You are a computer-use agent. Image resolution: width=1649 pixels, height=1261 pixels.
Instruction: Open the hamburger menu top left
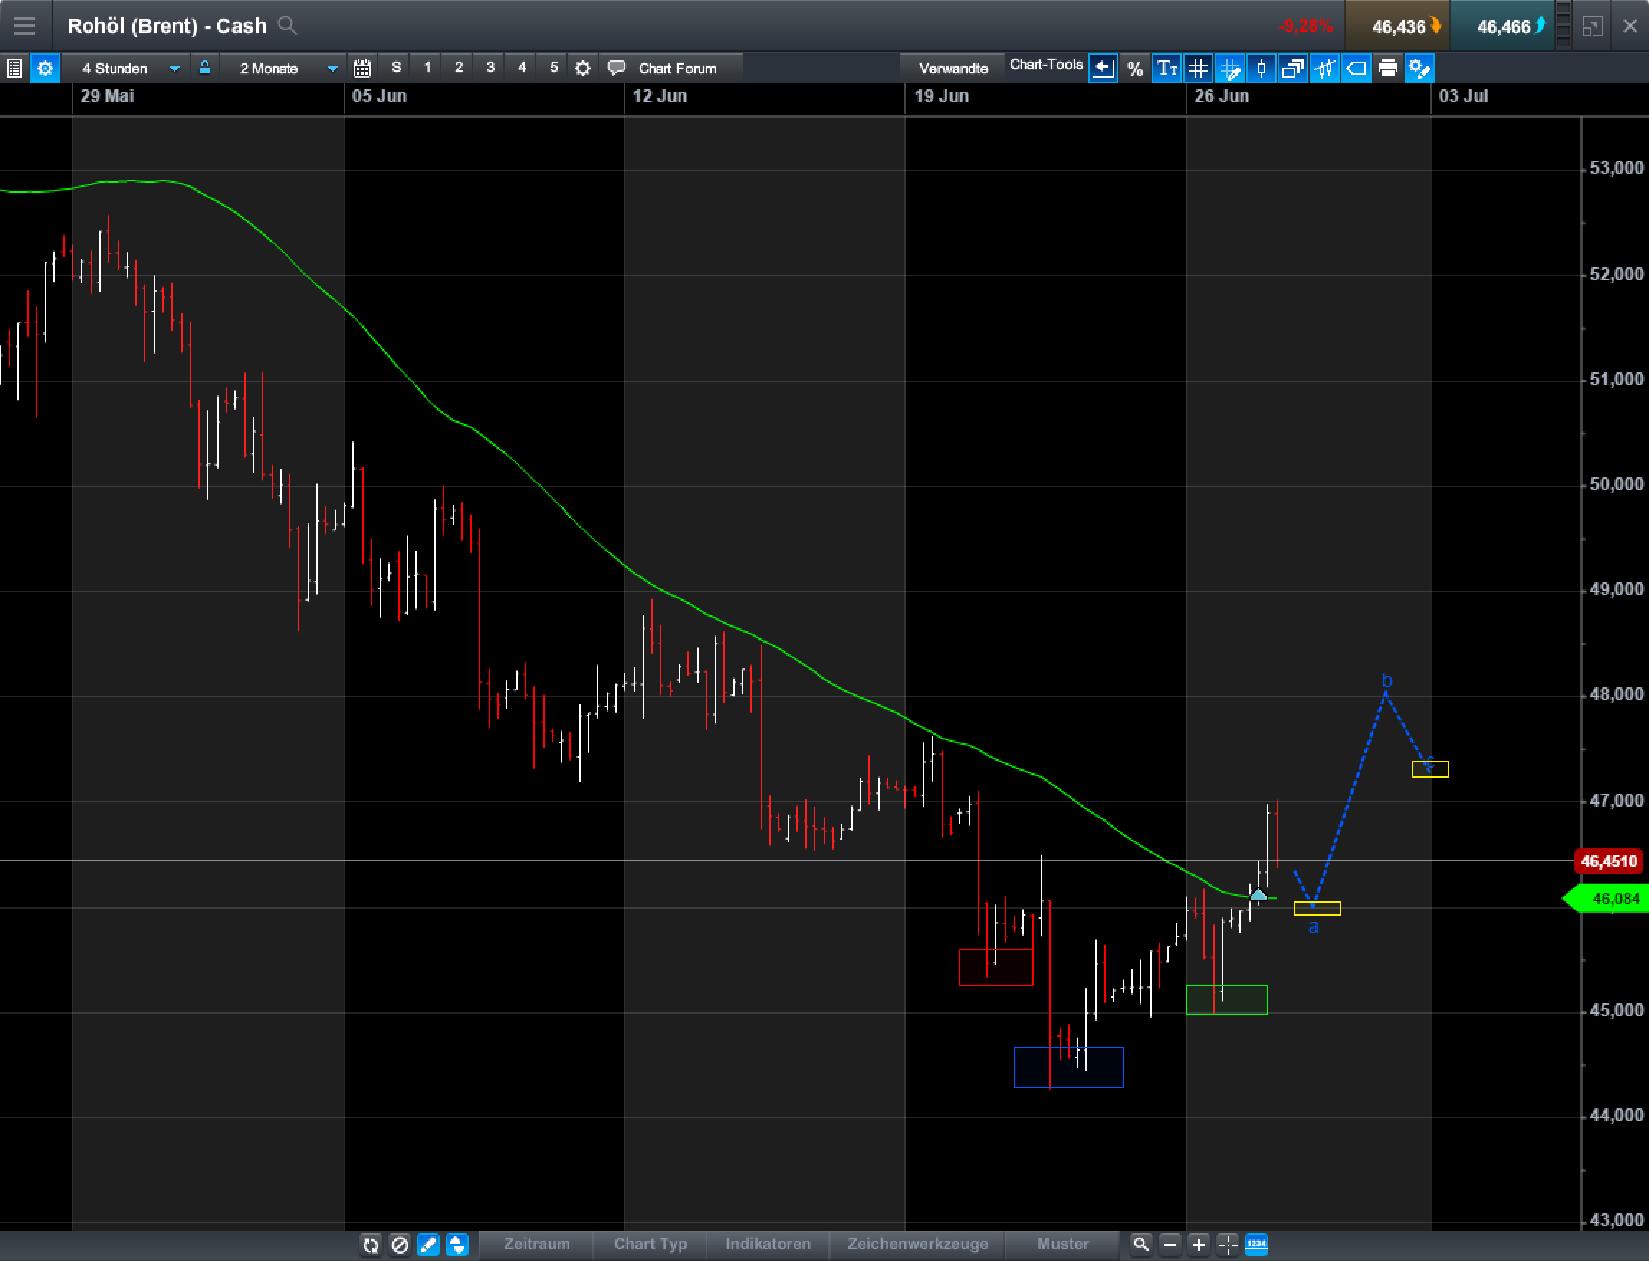pos(24,25)
